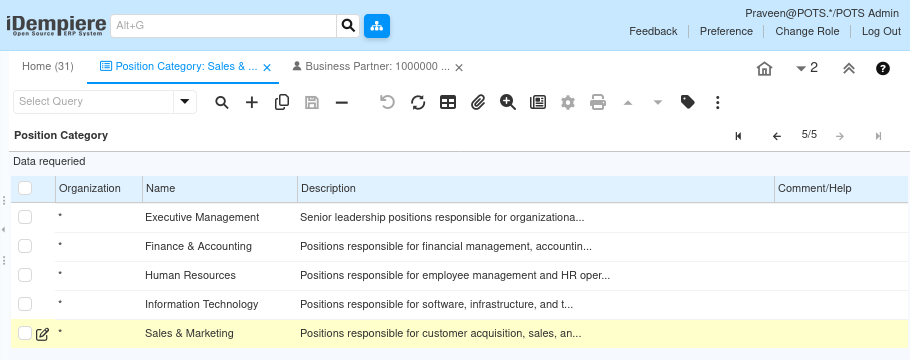The height and width of the screenshot is (360, 910).
Task: Click the Log Out link
Action: pos(881,31)
